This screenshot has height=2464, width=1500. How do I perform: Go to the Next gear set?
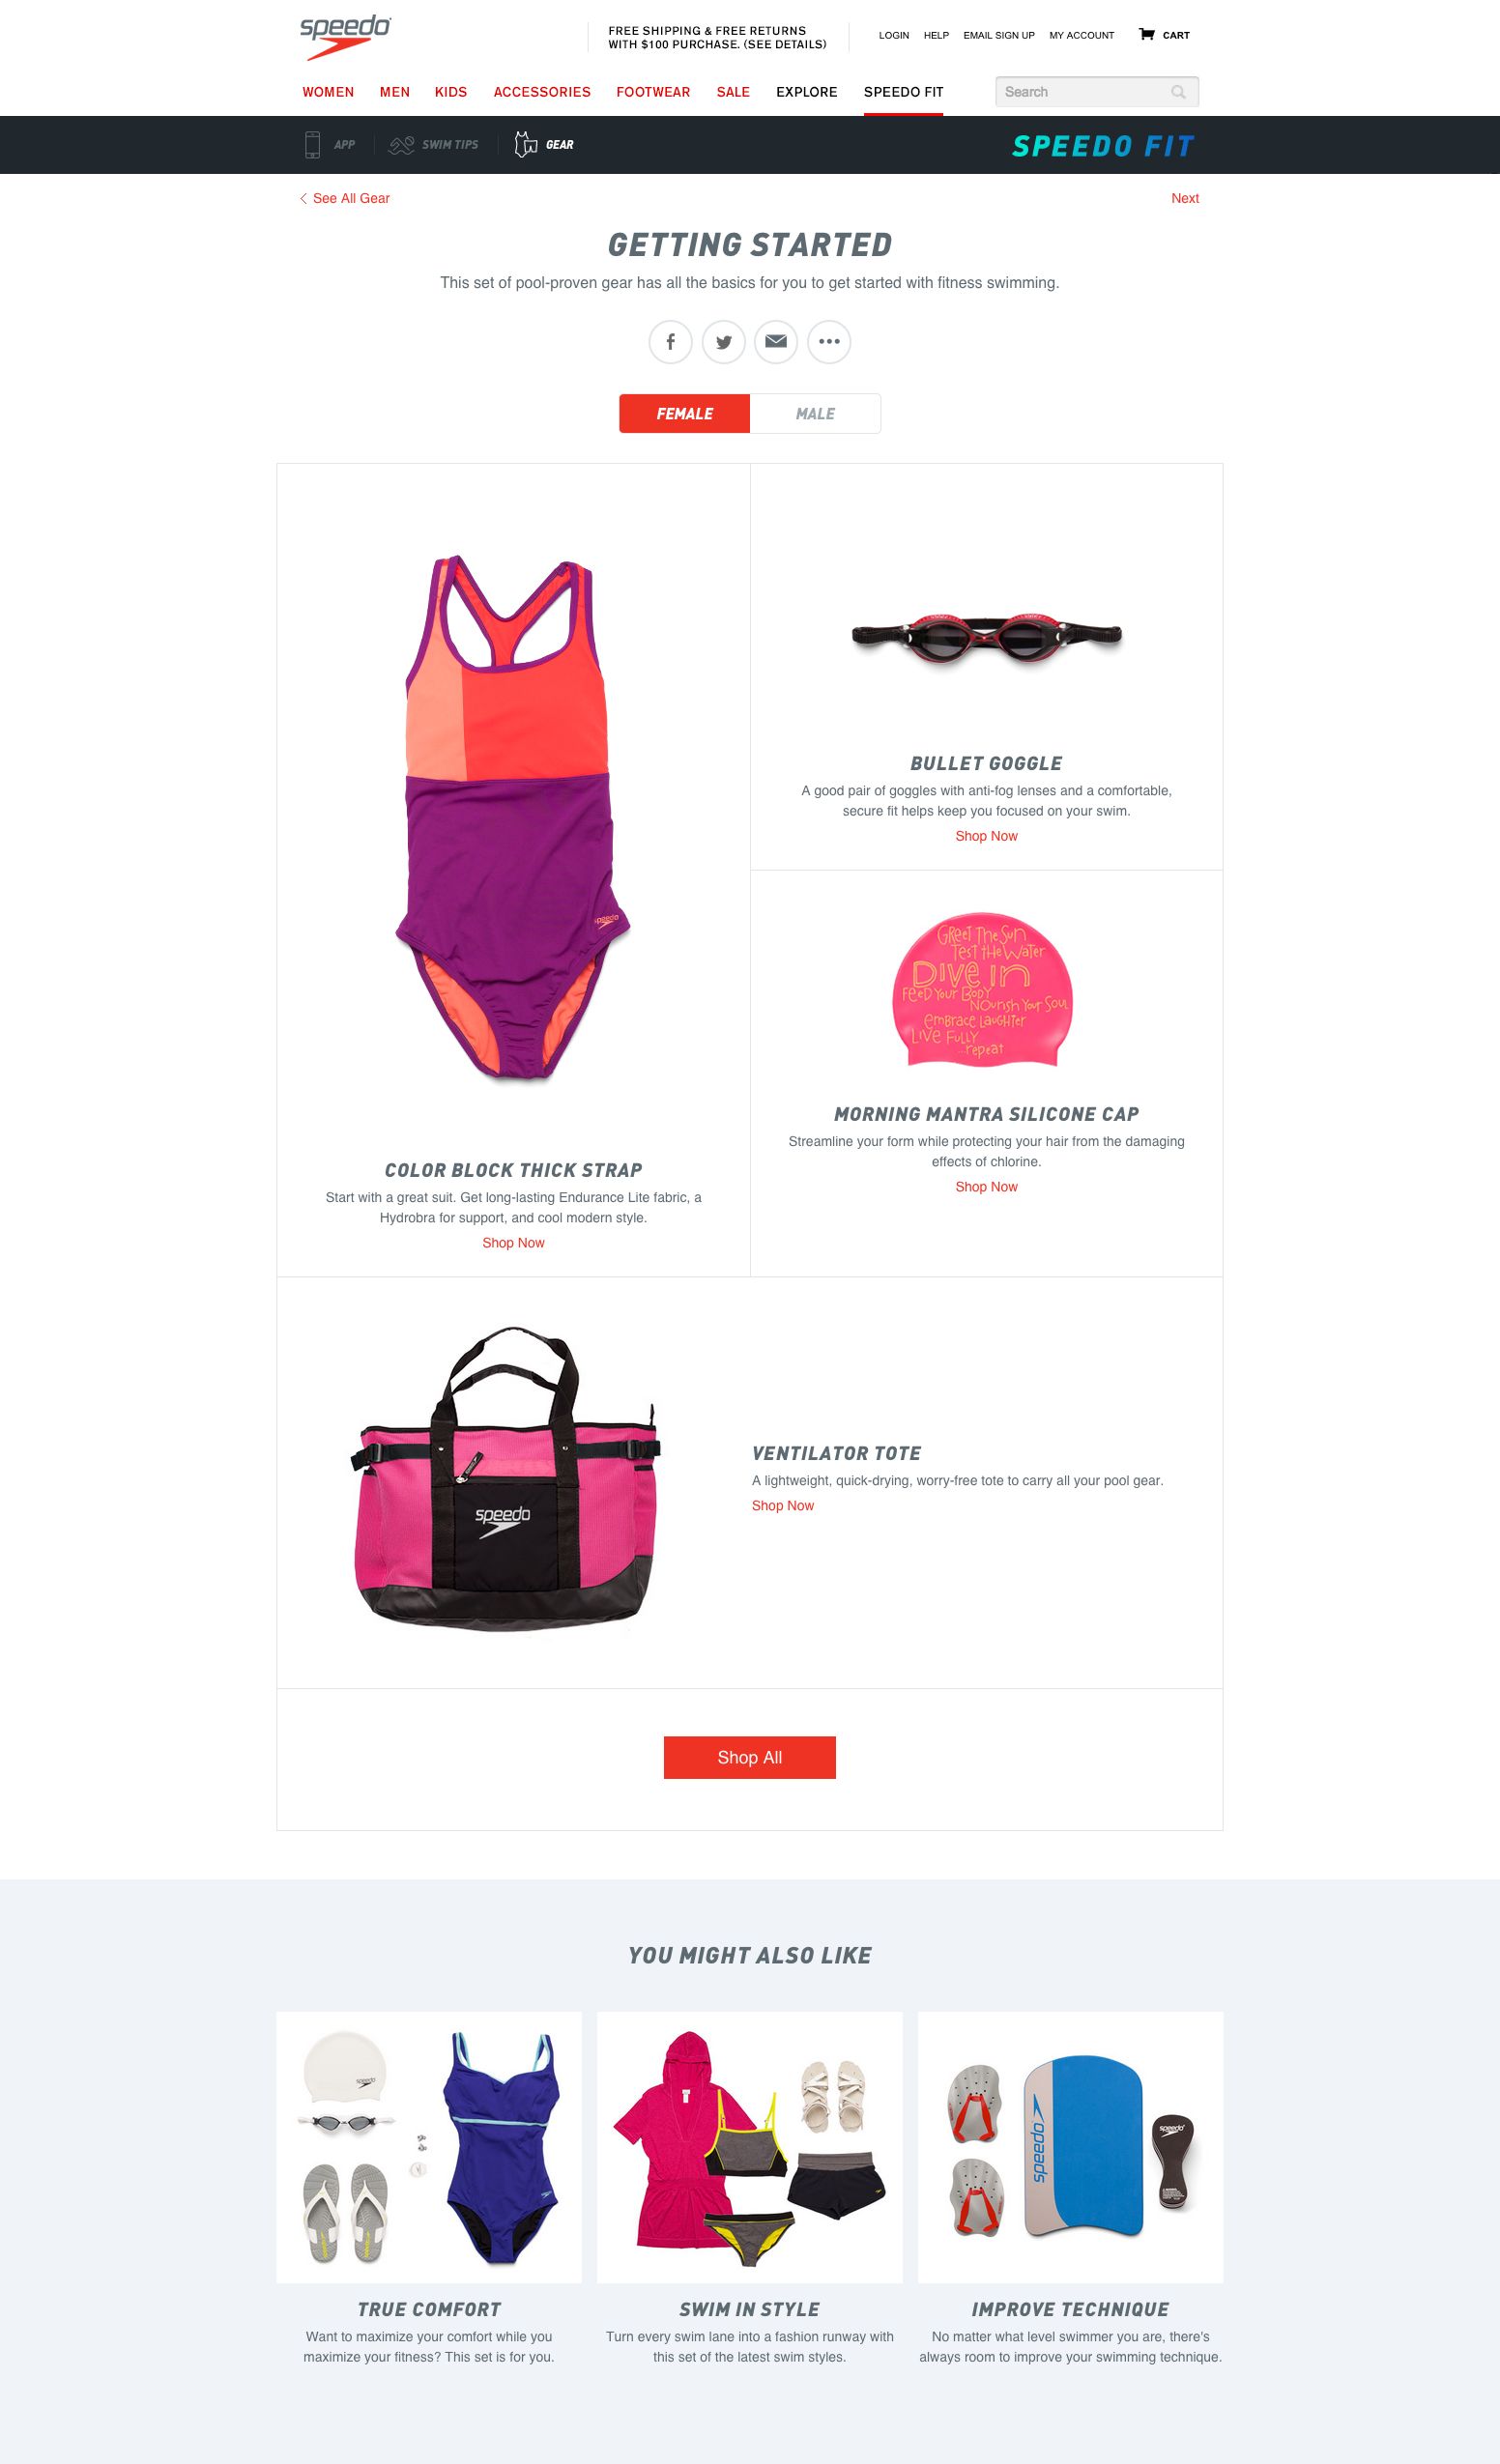click(x=1185, y=198)
